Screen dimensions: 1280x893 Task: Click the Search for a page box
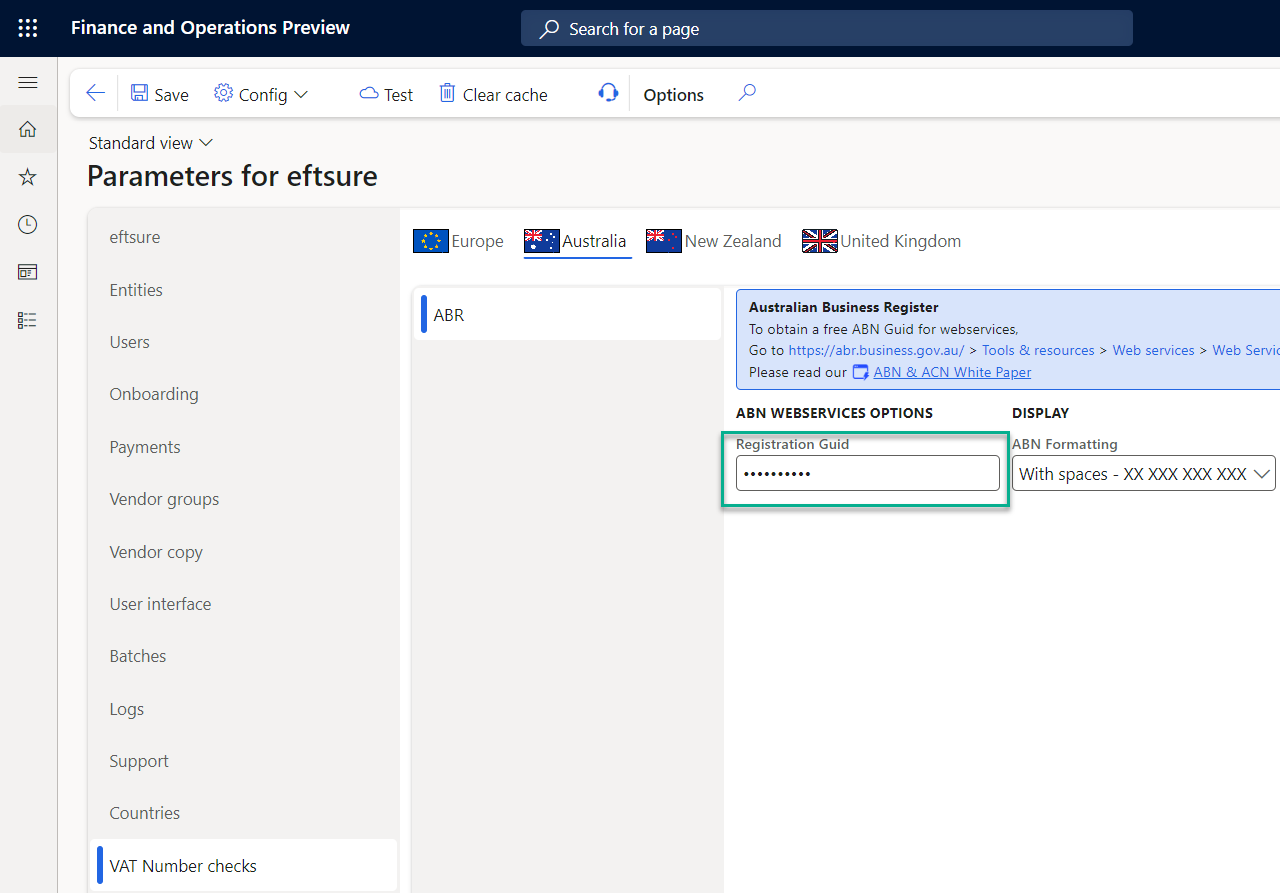click(826, 28)
